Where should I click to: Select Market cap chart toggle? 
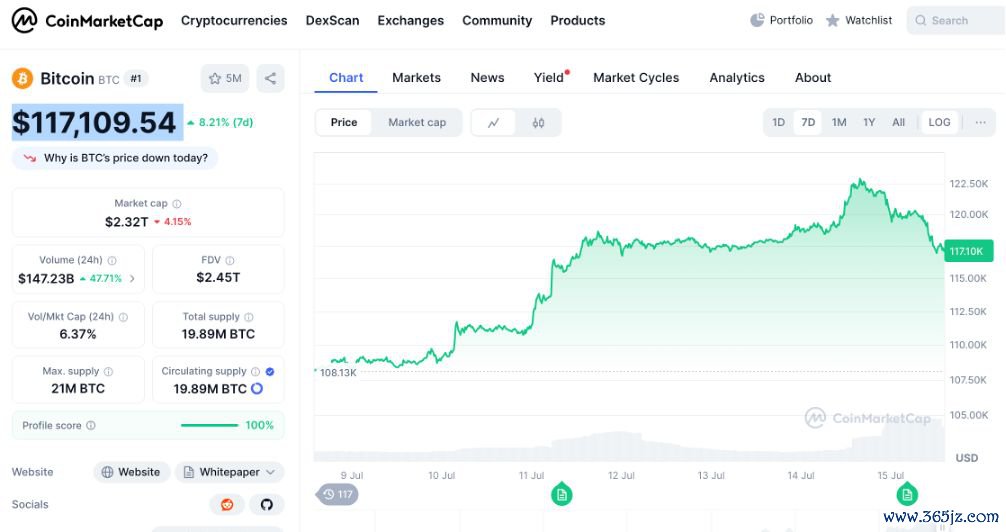tap(417, 123)
